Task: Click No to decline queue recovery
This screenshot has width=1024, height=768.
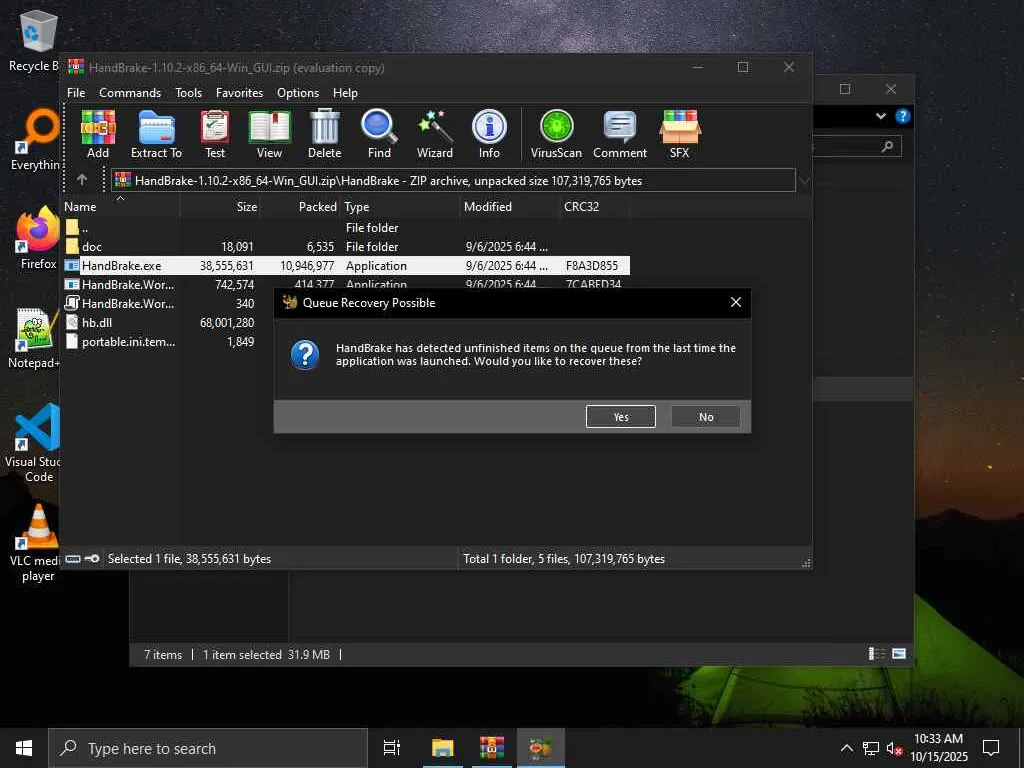Action: [x=706, y=417]
